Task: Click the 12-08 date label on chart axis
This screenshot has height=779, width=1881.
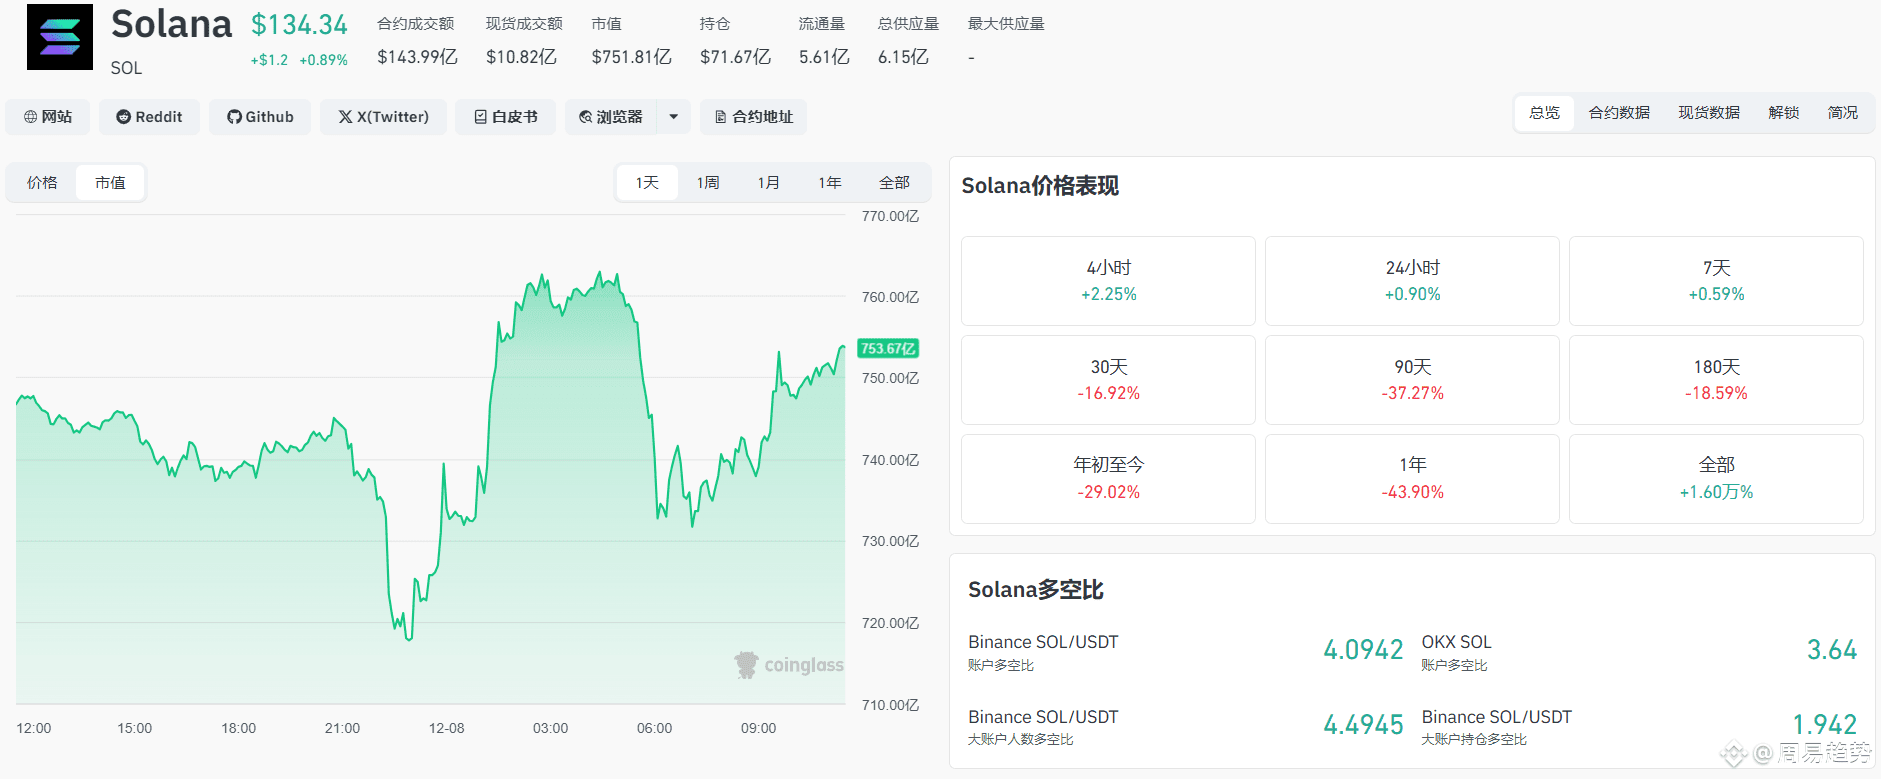Action: click(x=446, y=728)
